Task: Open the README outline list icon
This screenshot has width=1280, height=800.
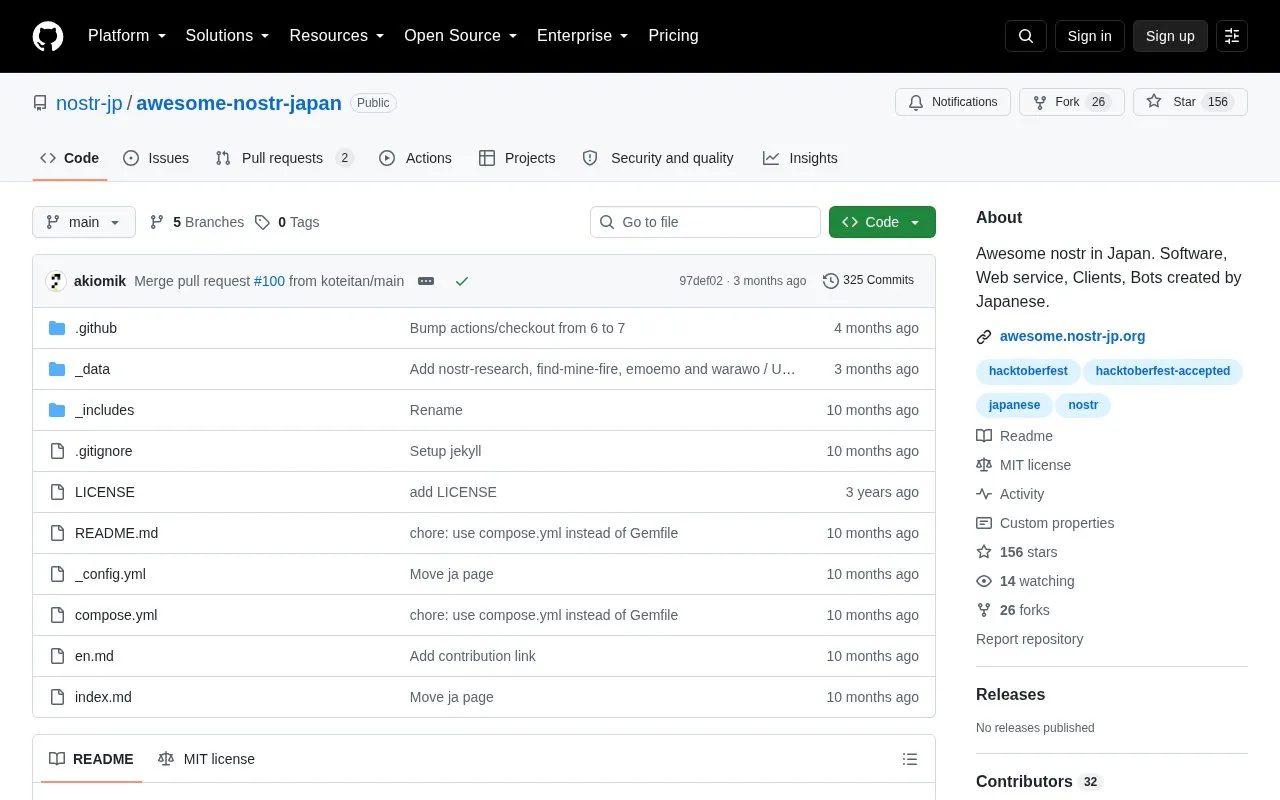Action: [910, 759]
